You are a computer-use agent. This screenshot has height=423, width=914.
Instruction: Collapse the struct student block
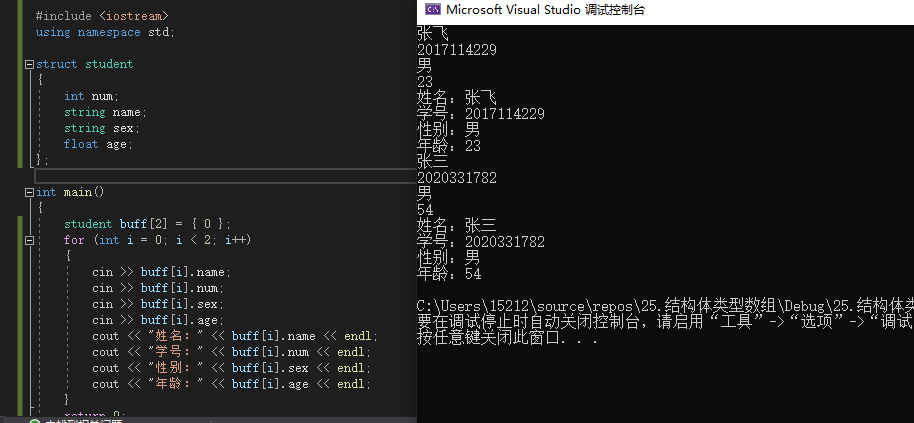click(x=29, y=65)
